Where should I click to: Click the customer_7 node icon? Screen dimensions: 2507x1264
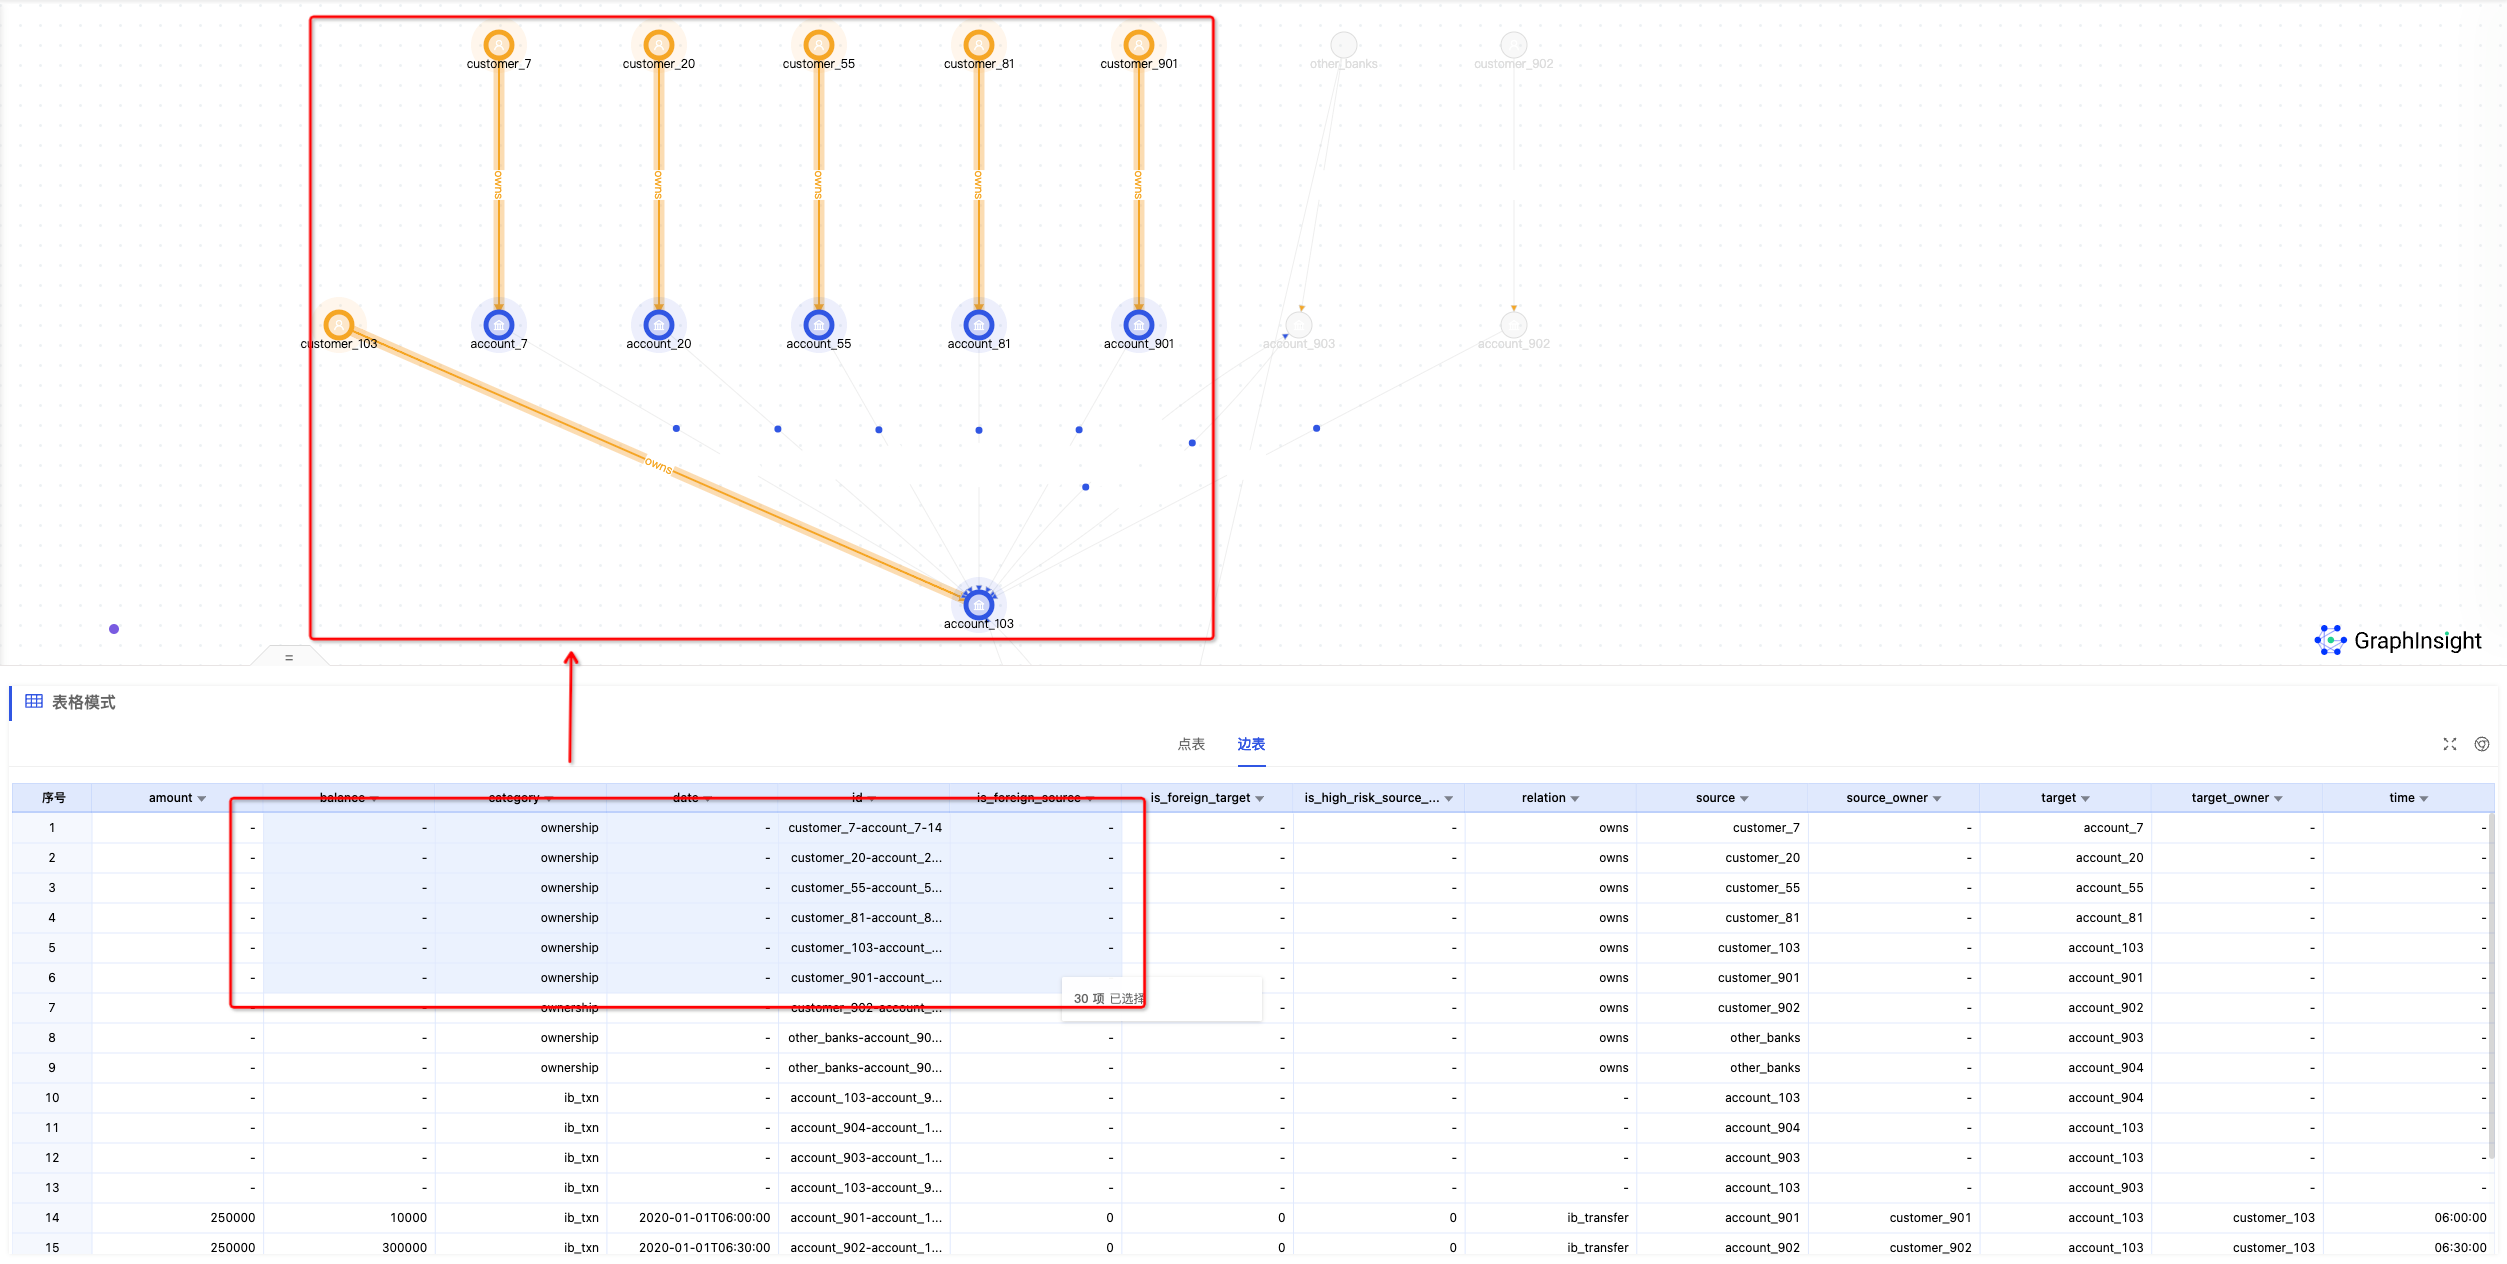point(498,45)
